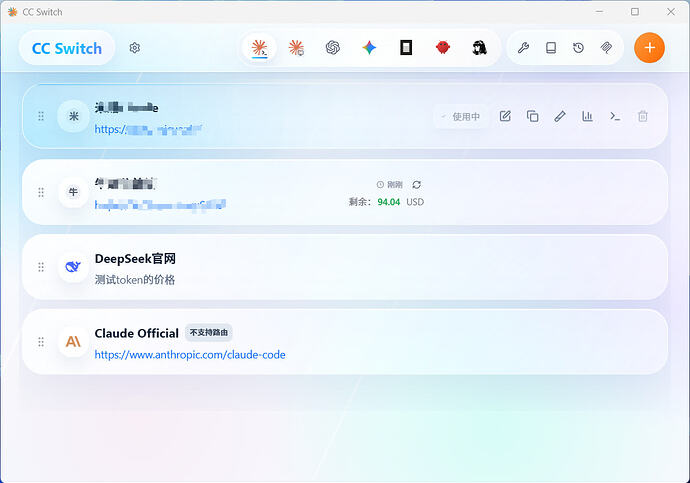
Task: Click the blurred name of the active provider
Action: (126, 107)
